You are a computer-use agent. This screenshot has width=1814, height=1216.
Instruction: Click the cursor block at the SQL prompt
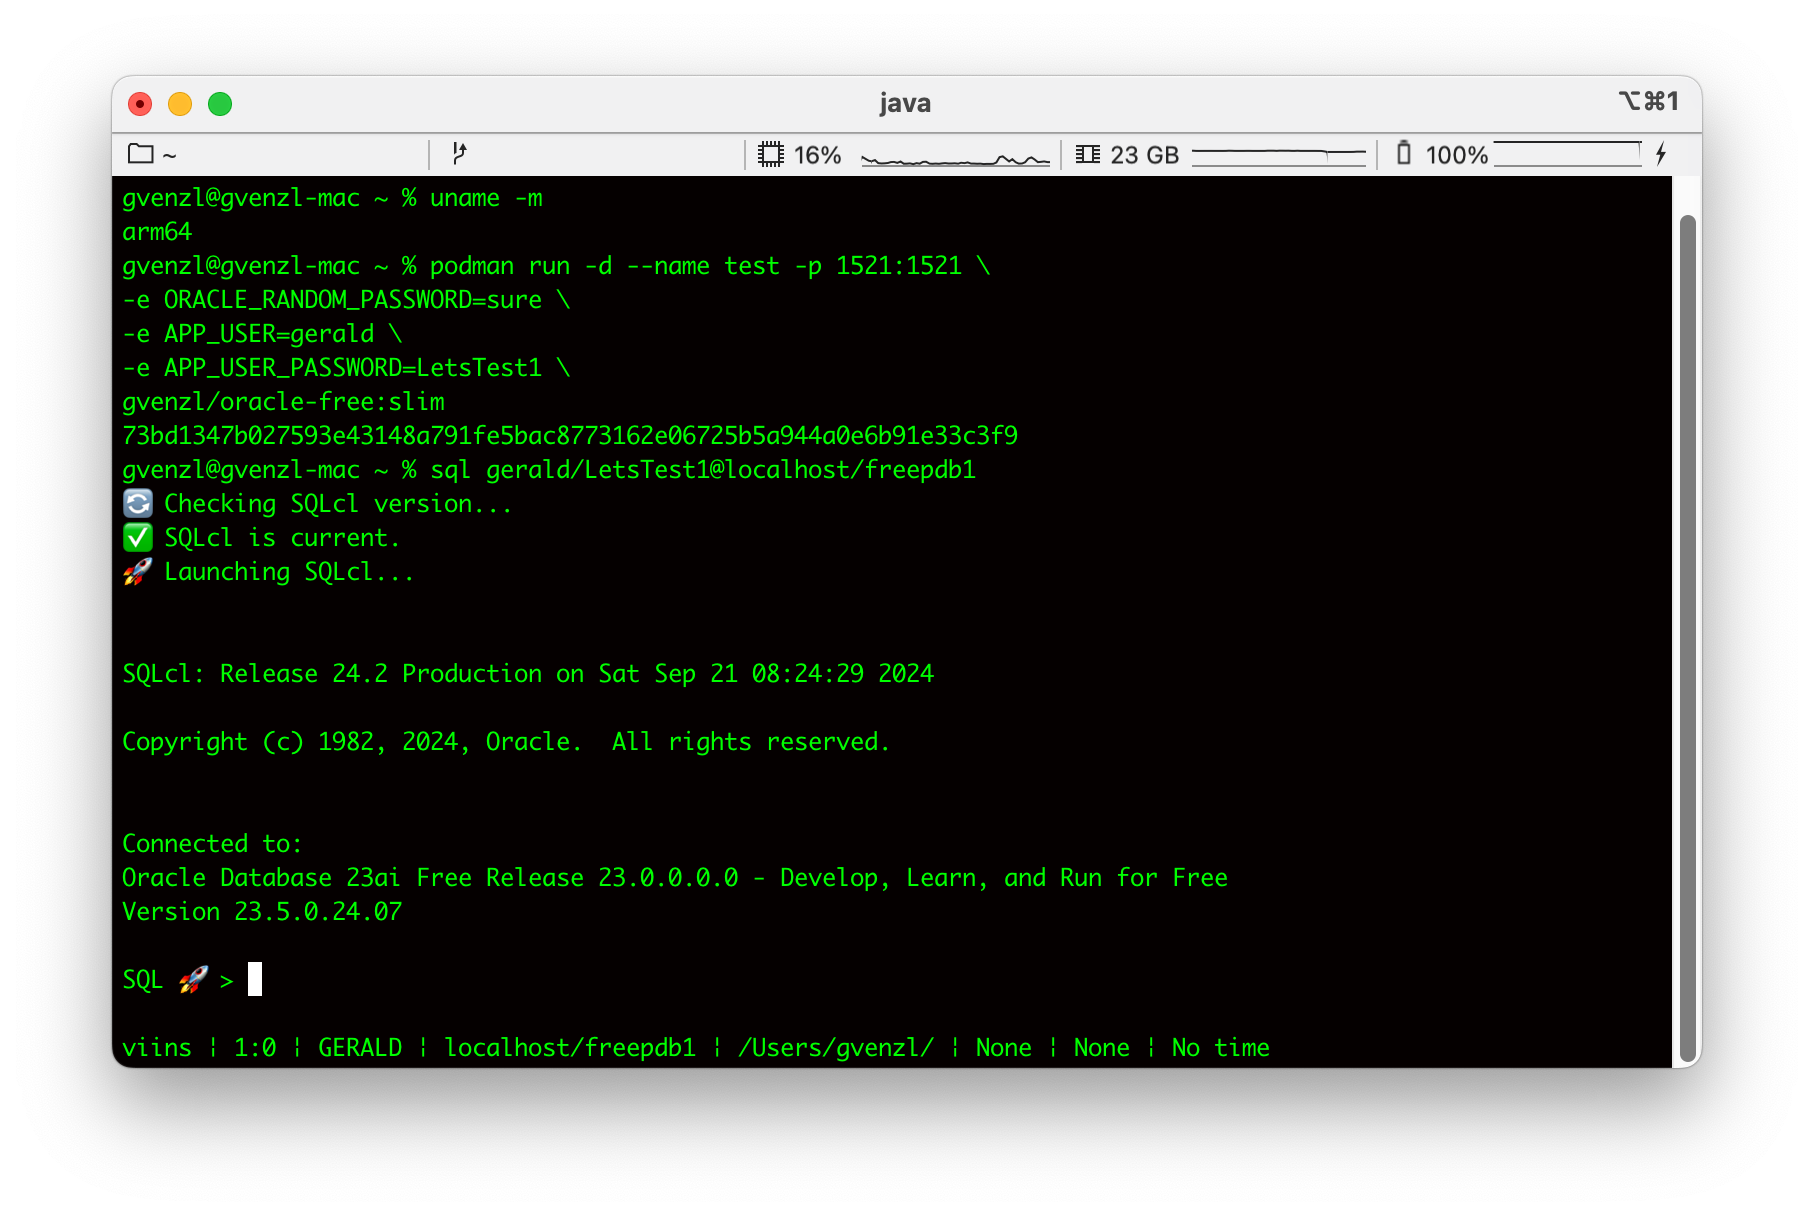click(x=255, y=979)
